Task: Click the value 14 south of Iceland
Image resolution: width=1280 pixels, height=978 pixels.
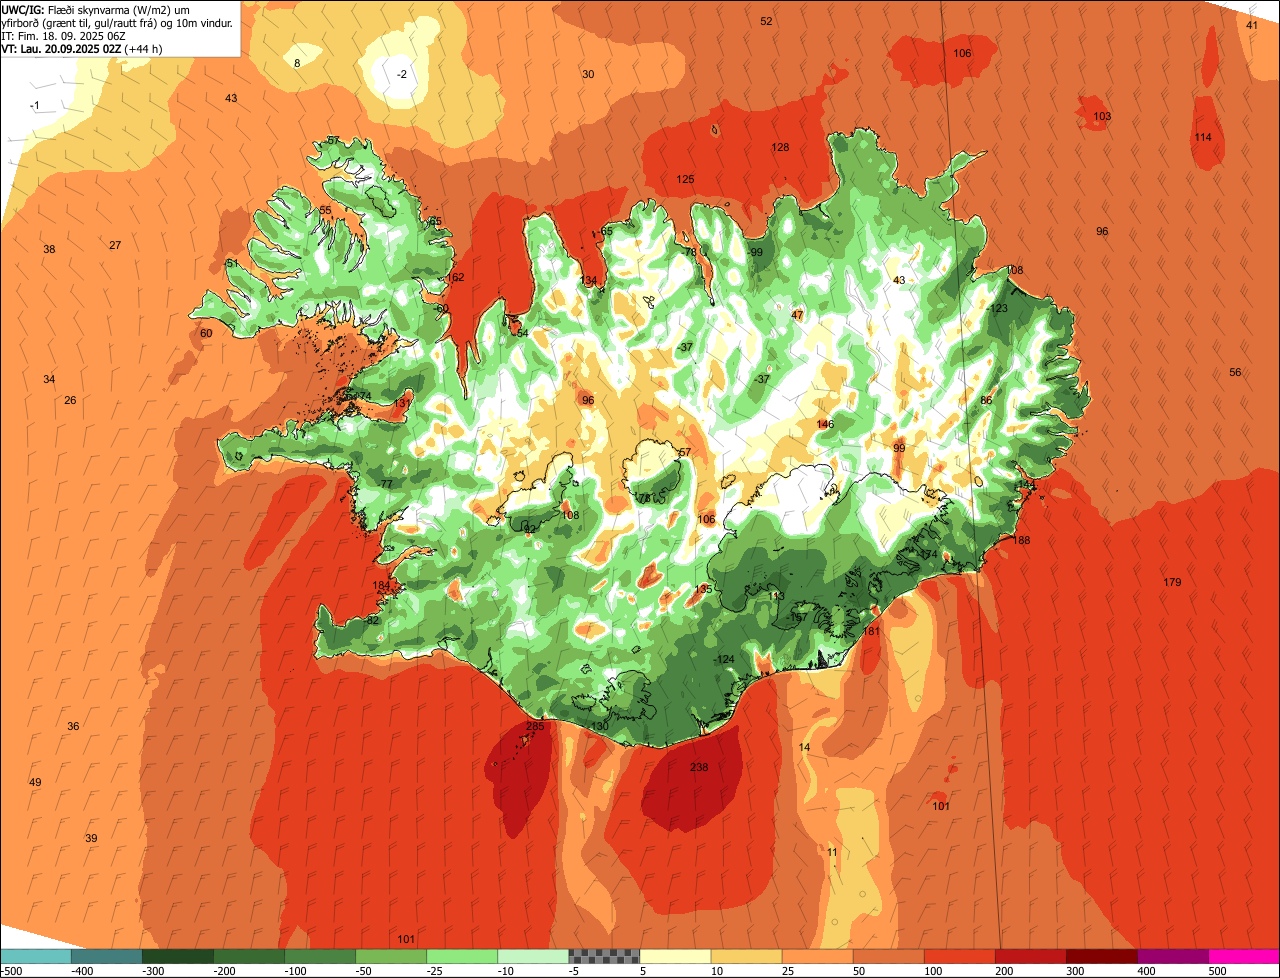Action: click(x=804, y=747)
